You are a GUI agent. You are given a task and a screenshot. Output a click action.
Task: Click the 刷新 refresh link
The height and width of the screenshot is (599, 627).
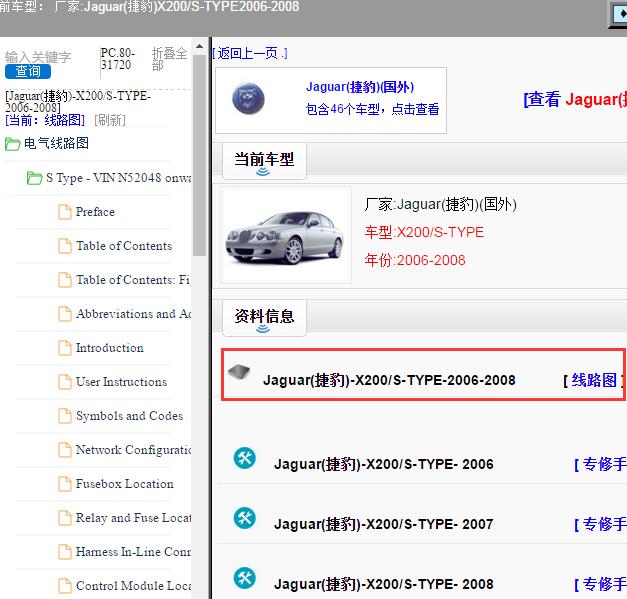(x=110, y=120)
